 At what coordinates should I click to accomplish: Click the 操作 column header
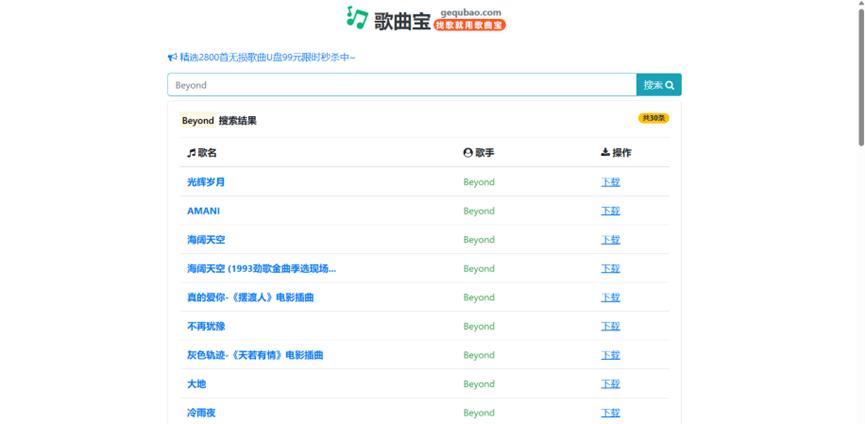pos(616,153)
